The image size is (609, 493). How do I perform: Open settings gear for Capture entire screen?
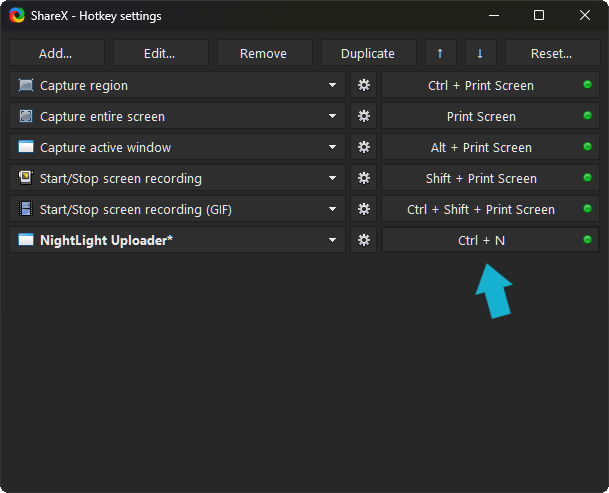[x=364, y=117]
